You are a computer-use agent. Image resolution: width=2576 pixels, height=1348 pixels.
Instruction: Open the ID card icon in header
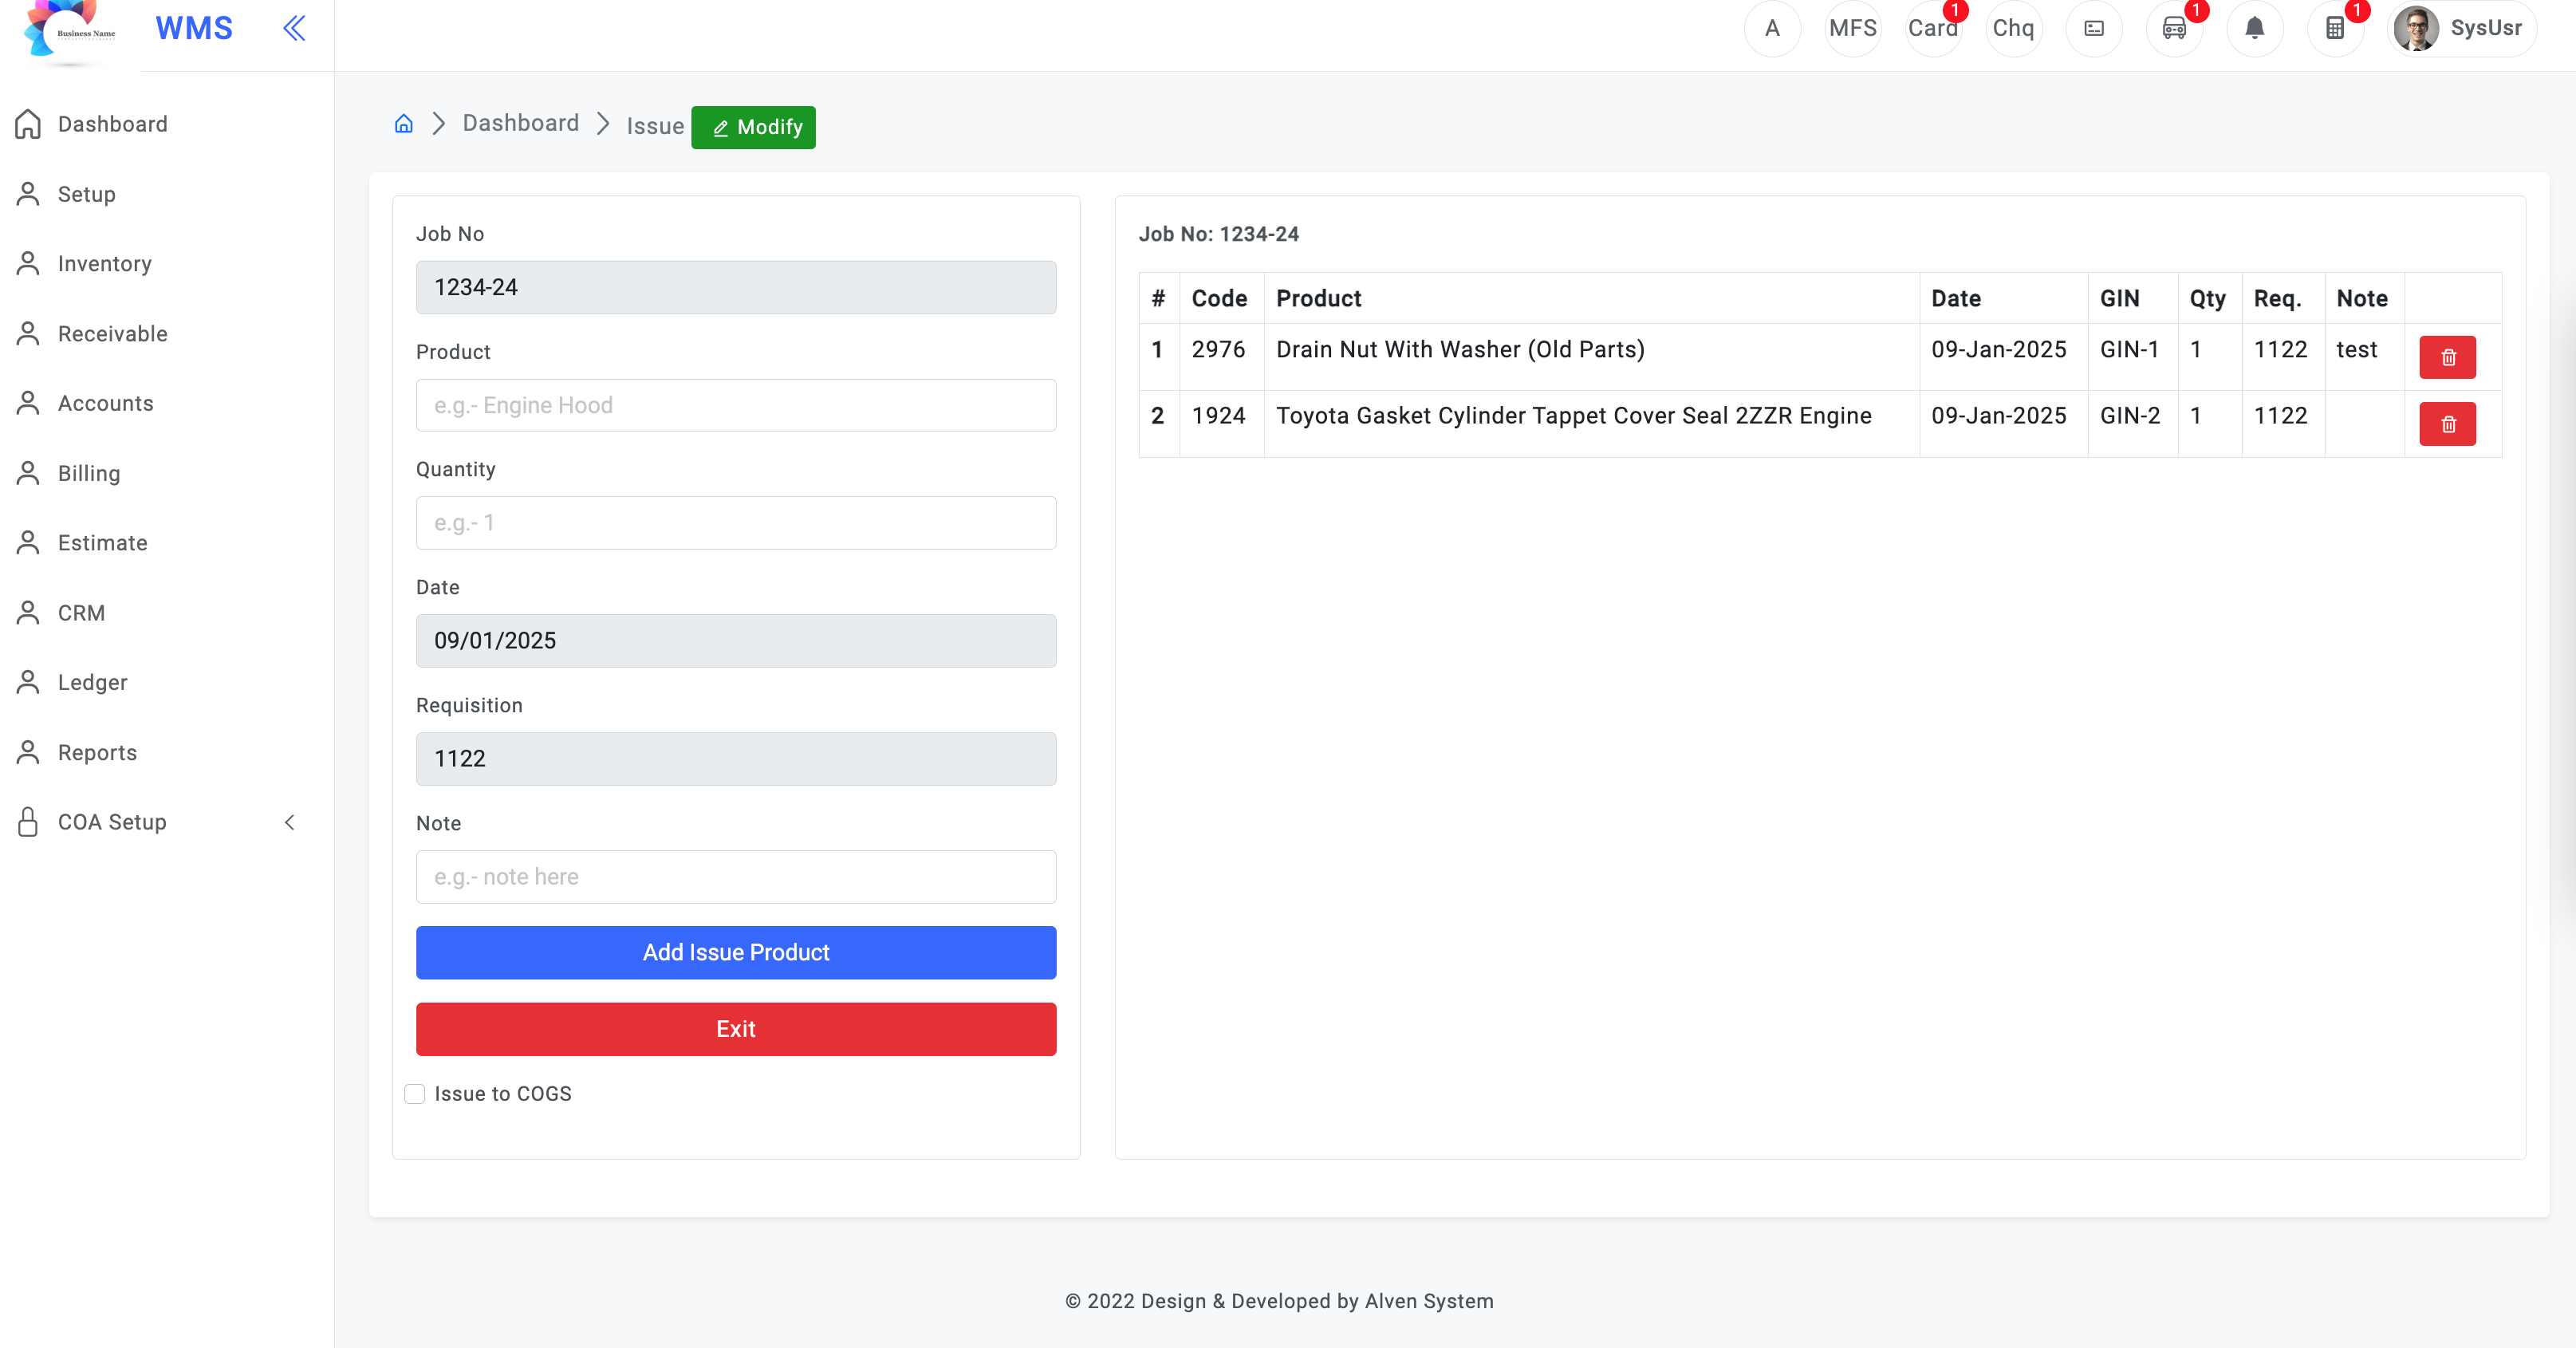pos(2094,28)
